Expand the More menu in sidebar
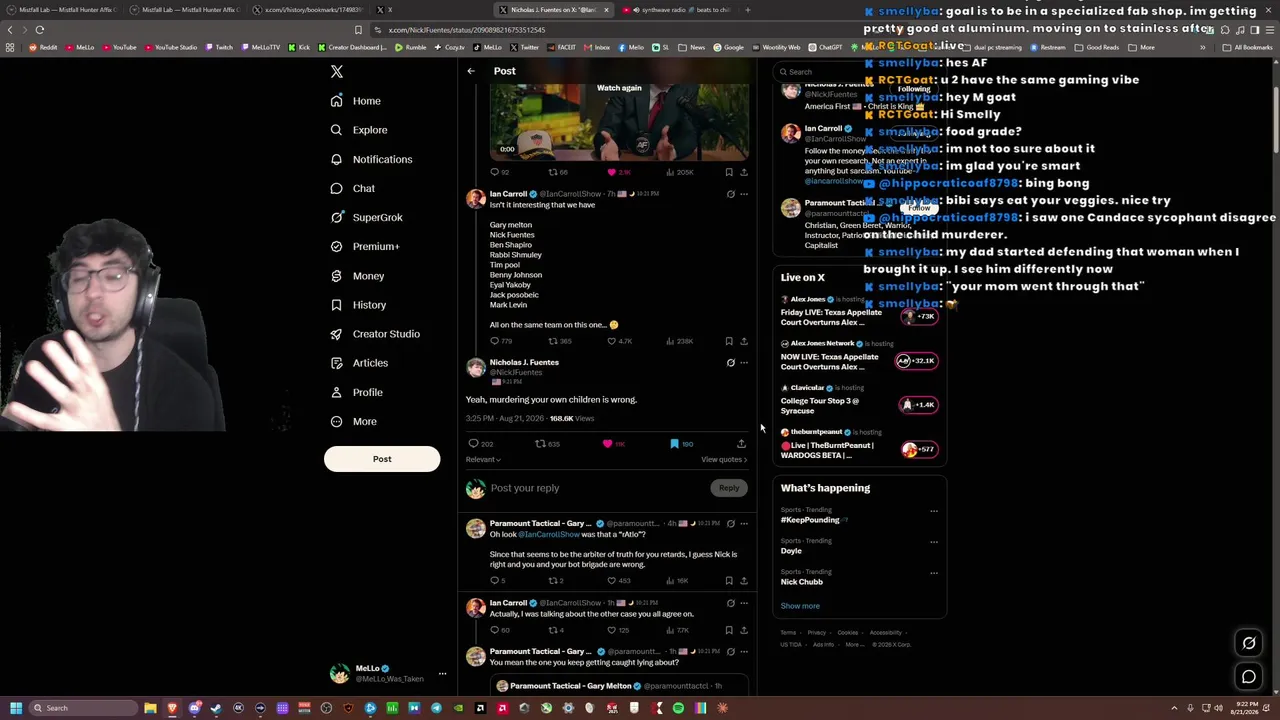1280x720 pixels. (x=354, y=422)
